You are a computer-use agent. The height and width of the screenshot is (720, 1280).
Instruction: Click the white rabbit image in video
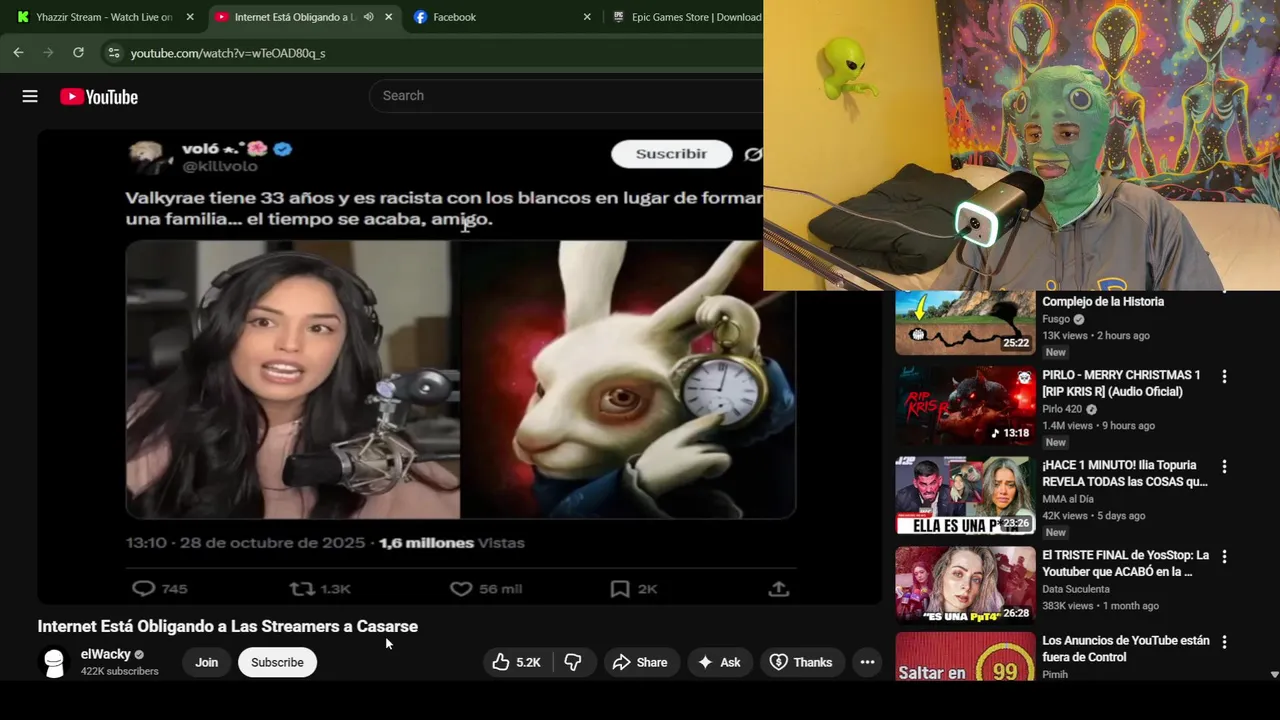(628, 379)
